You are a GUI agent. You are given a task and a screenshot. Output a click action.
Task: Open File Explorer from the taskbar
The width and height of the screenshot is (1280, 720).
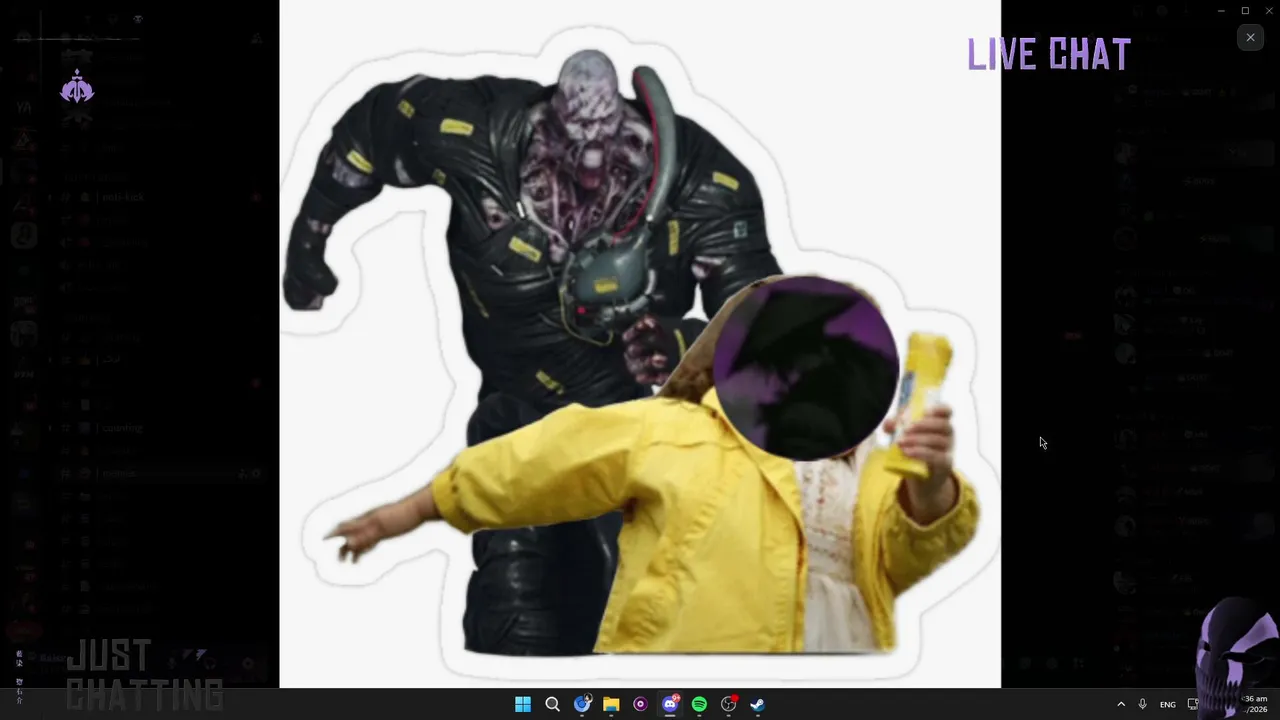(x=611, y=704)
